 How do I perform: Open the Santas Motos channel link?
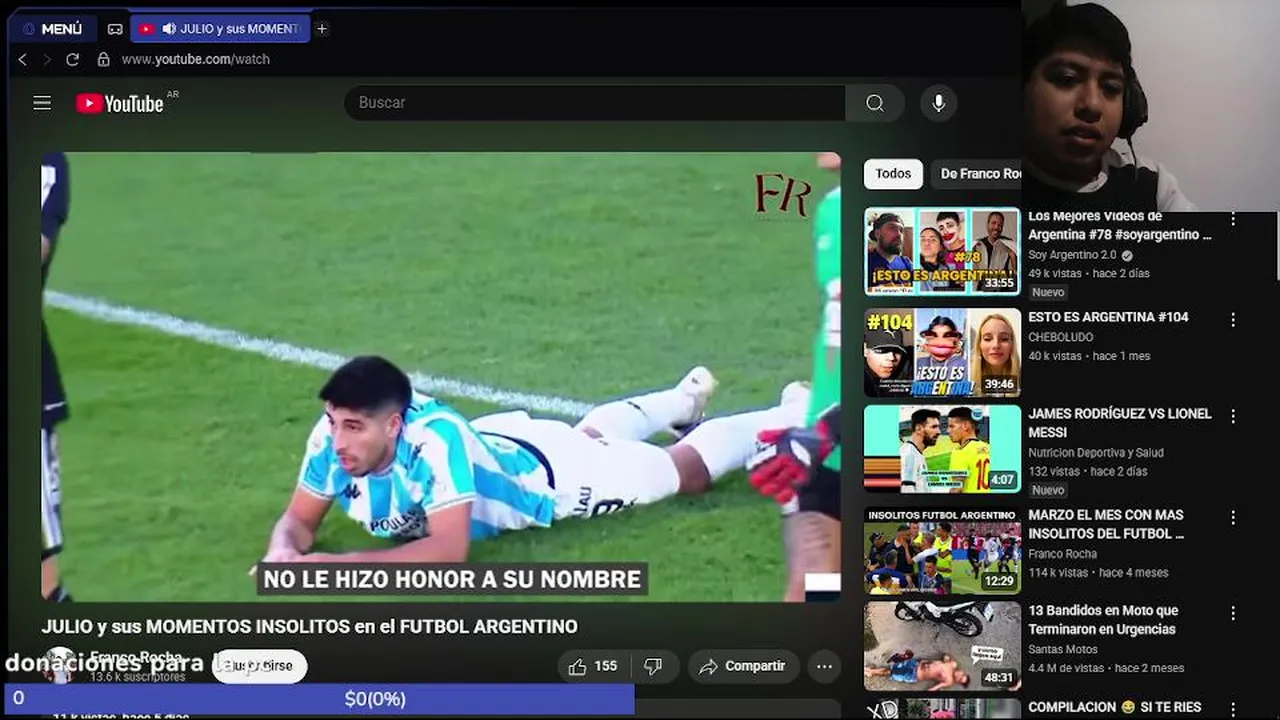[x=1064, y=649]
